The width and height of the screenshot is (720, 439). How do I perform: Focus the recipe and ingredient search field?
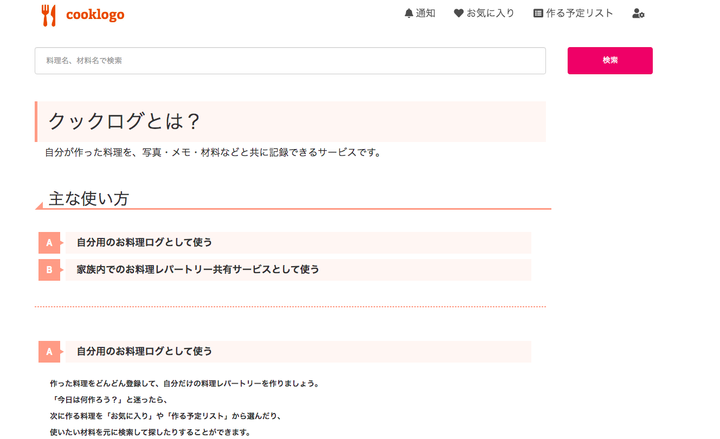point(290,61)
